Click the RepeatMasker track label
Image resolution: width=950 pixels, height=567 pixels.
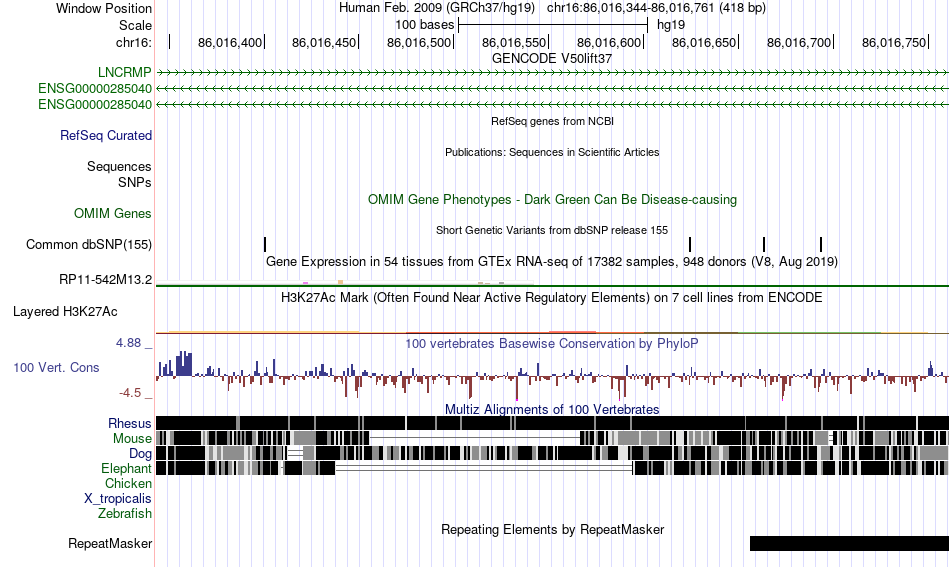(x=110, y=543)
